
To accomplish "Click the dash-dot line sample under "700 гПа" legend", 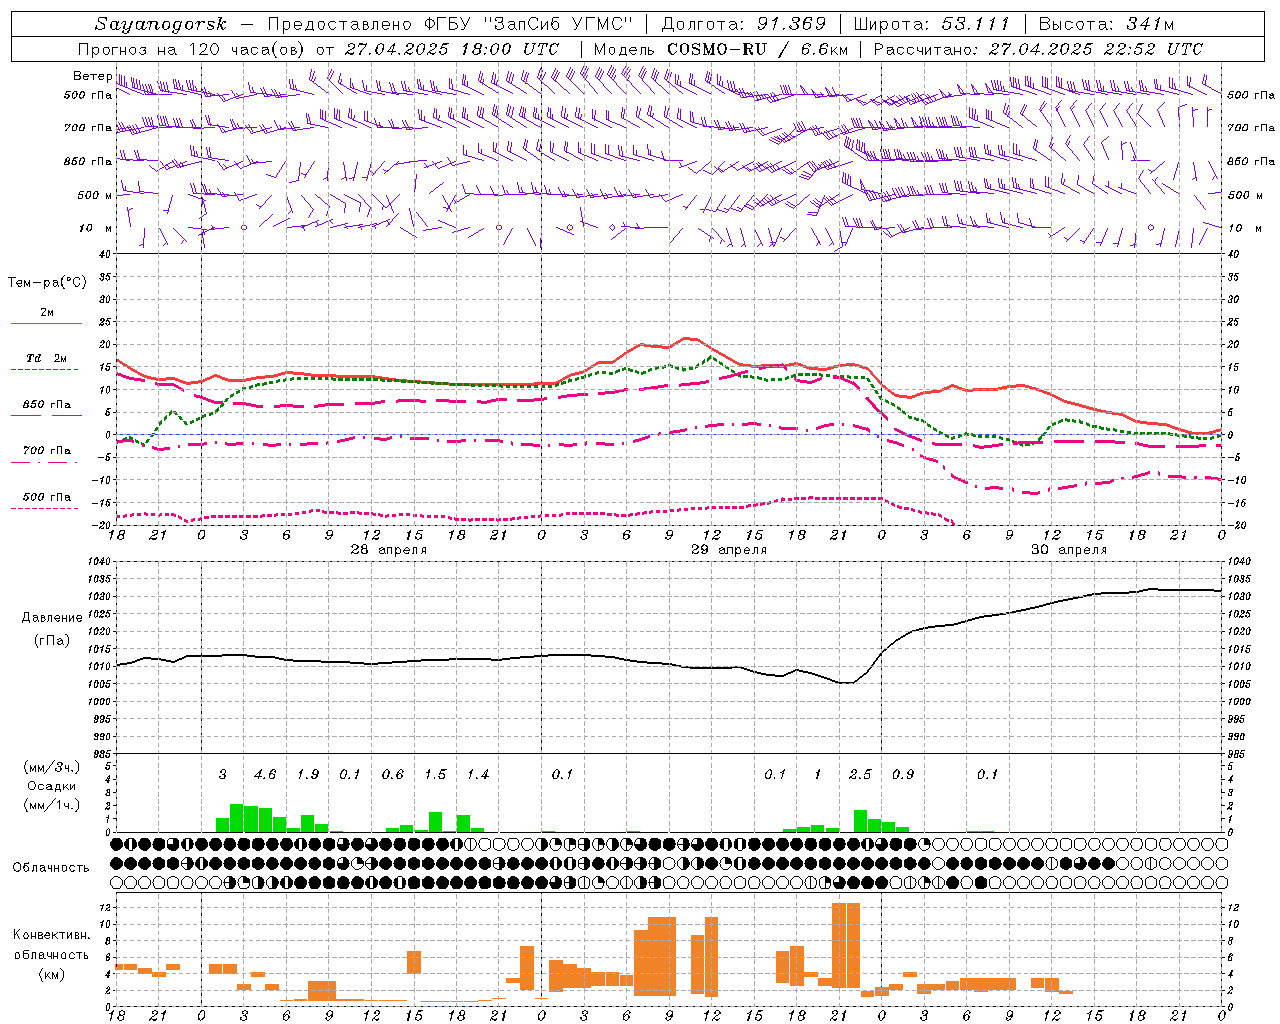I will pyautogui.click(x=44, y=461).
